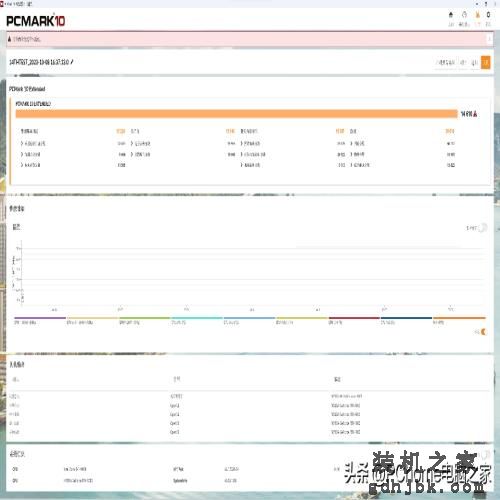Expand the Web Browsing score row
The image size is (500, 500).
(73, 165)
